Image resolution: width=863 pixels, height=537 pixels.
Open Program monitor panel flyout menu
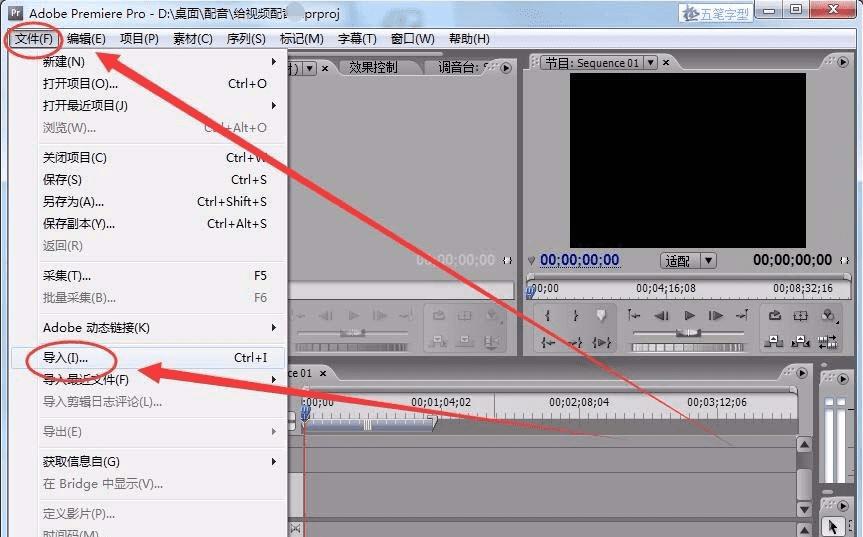tap(843, 62)
